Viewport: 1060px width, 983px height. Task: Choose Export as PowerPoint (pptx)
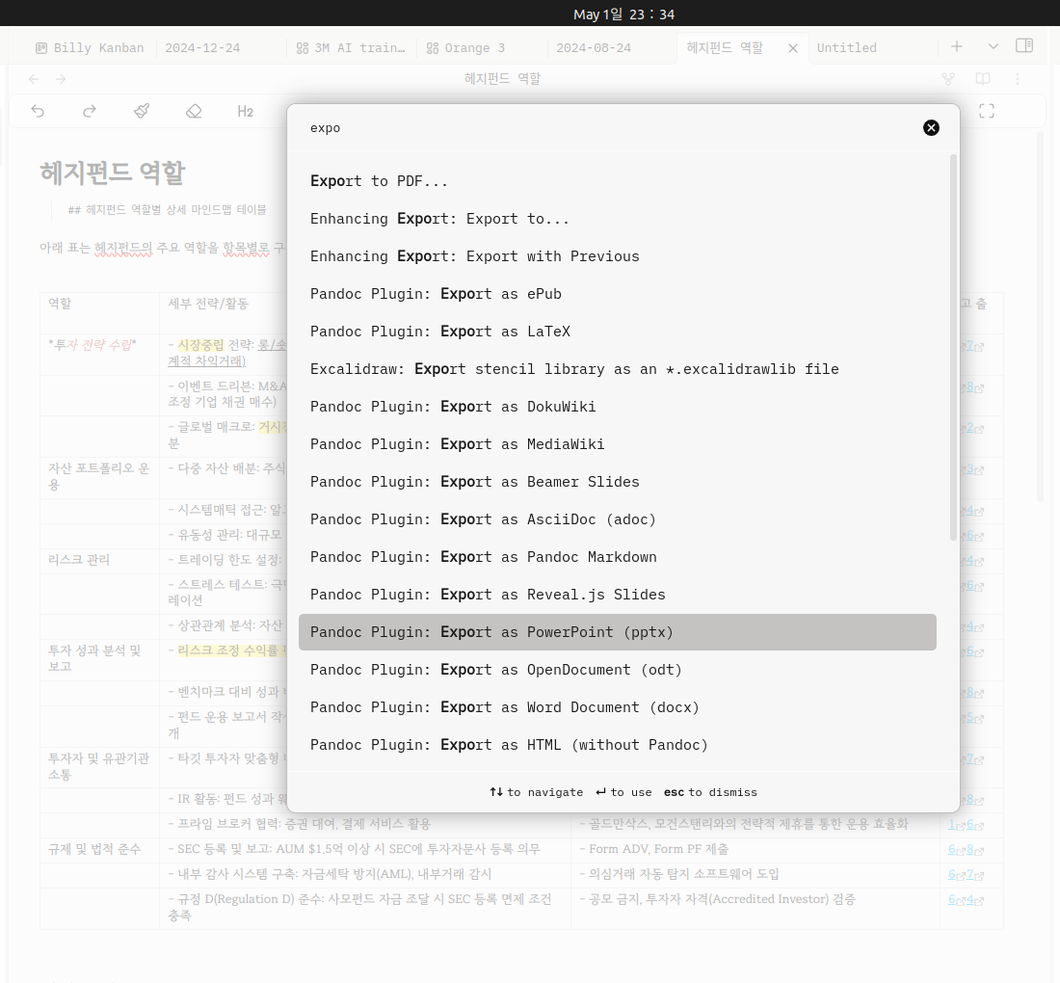click(617, 632)
